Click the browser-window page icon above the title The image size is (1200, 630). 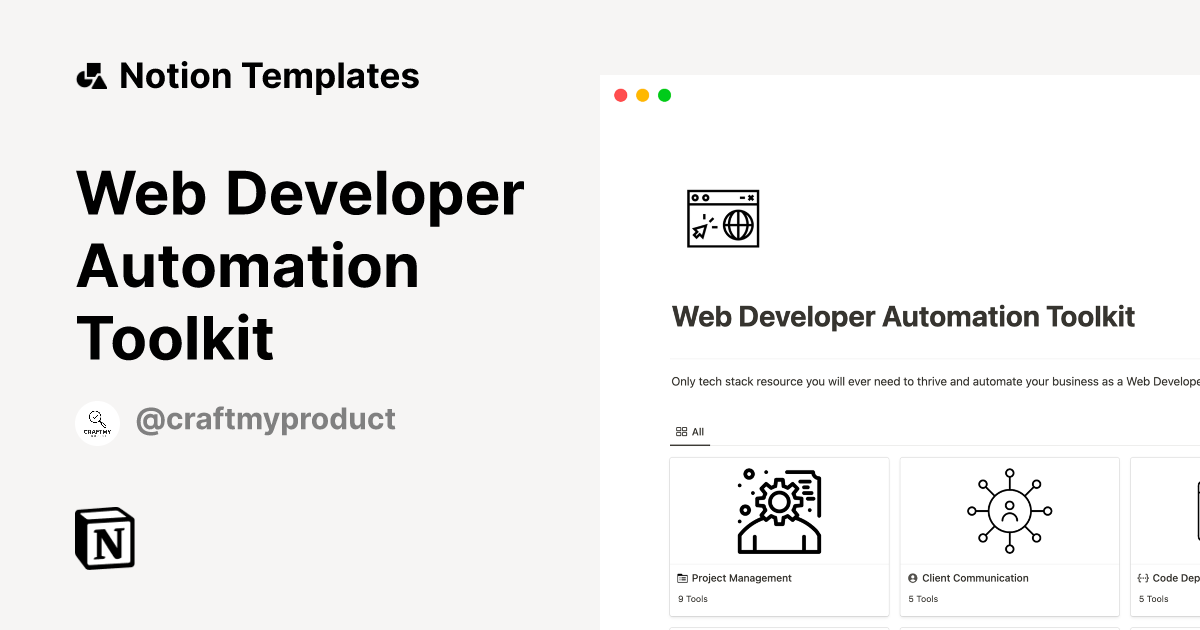(722, 218)
